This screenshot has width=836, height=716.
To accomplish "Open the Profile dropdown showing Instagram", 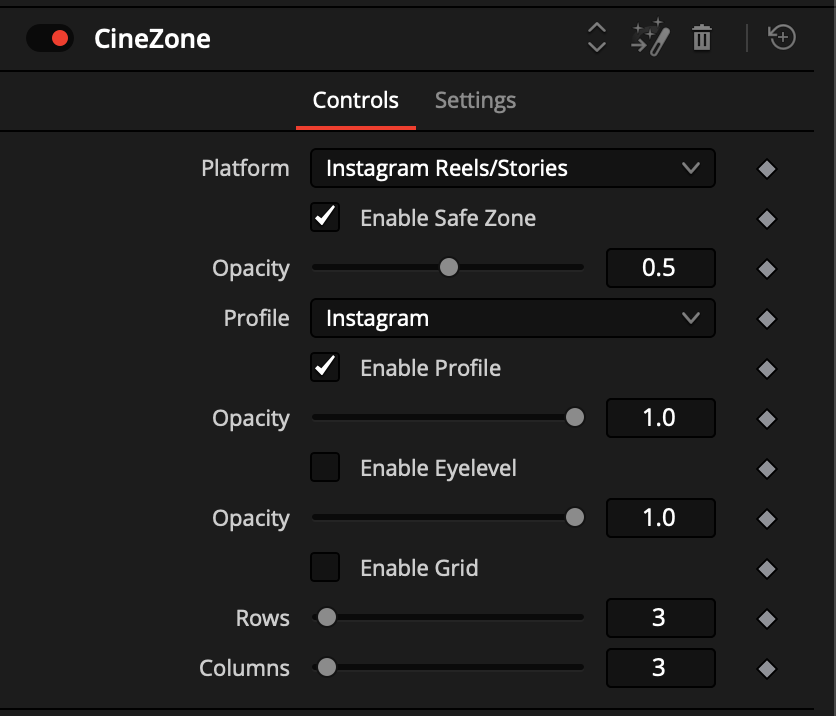I will tap(512, 318).
